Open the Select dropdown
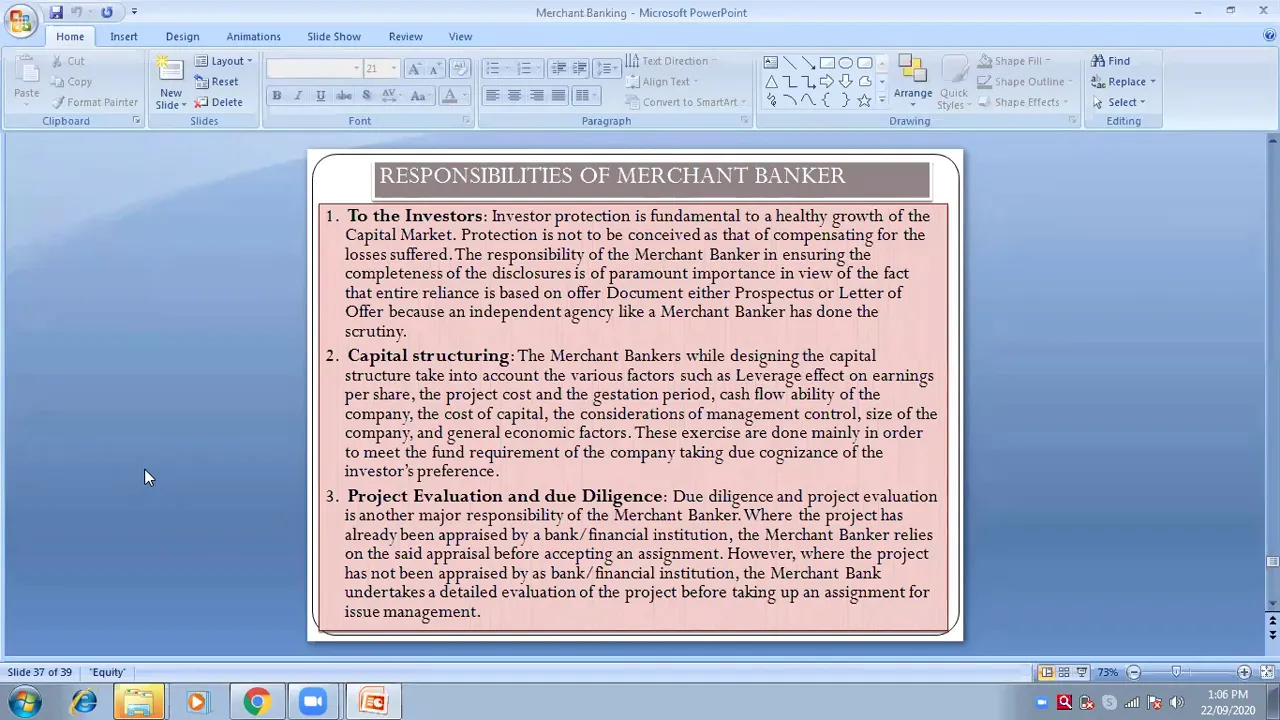 [x=1119, y=102]
